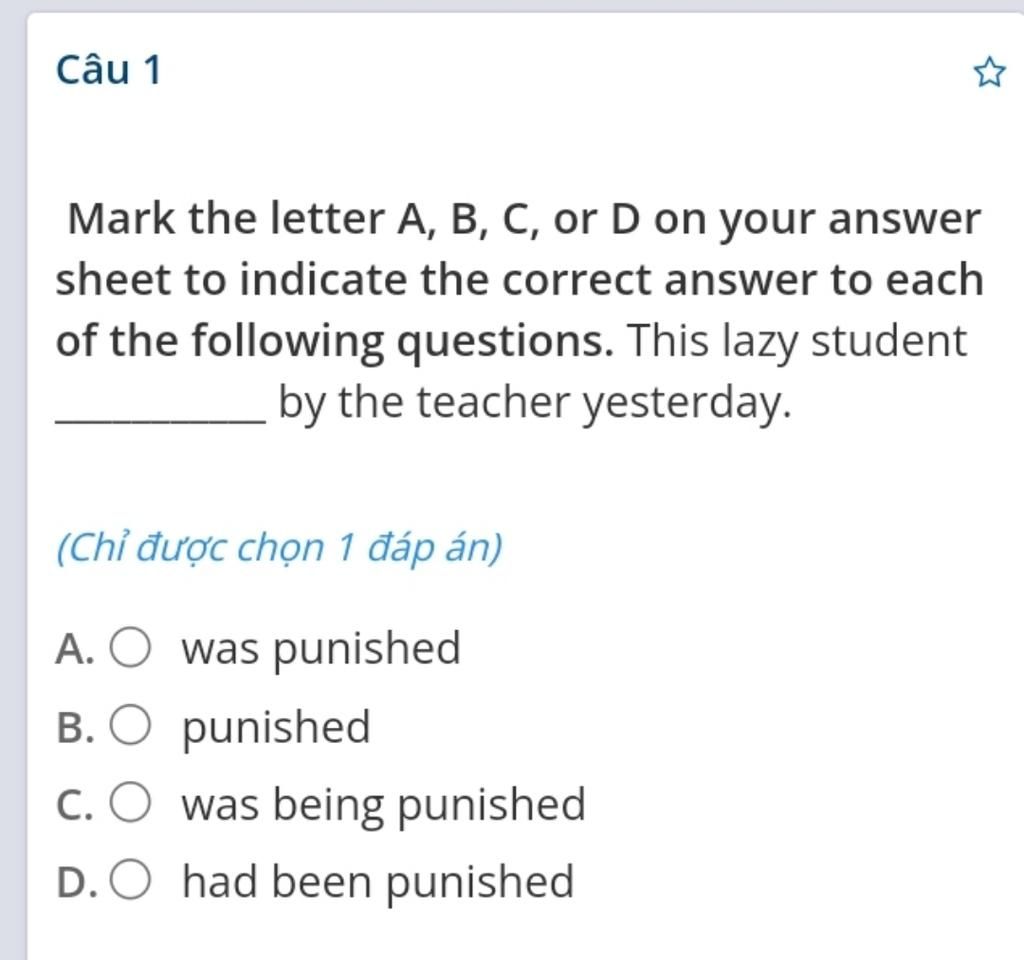Pick option C radio button
Viewport: 1024px width, 960px height.
pos(130,802)
